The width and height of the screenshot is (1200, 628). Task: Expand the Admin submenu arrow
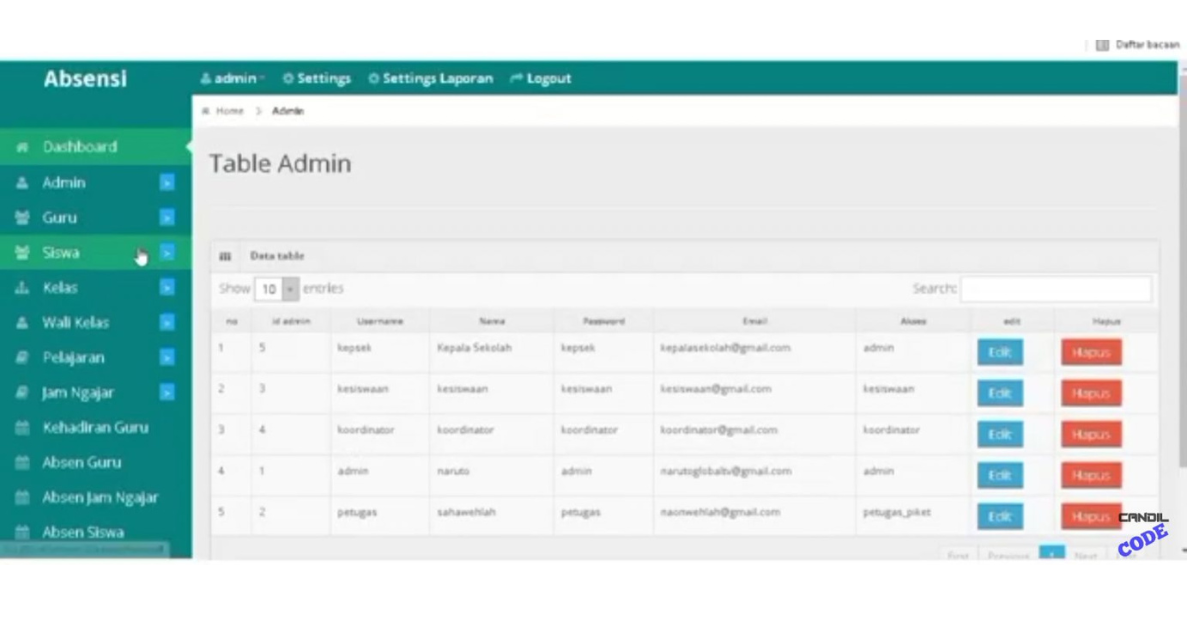tap(167, 183)
